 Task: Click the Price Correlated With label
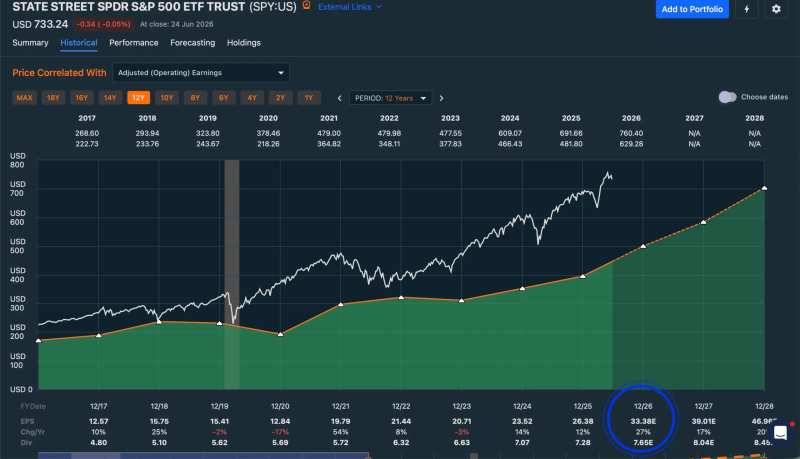point(59,73)
